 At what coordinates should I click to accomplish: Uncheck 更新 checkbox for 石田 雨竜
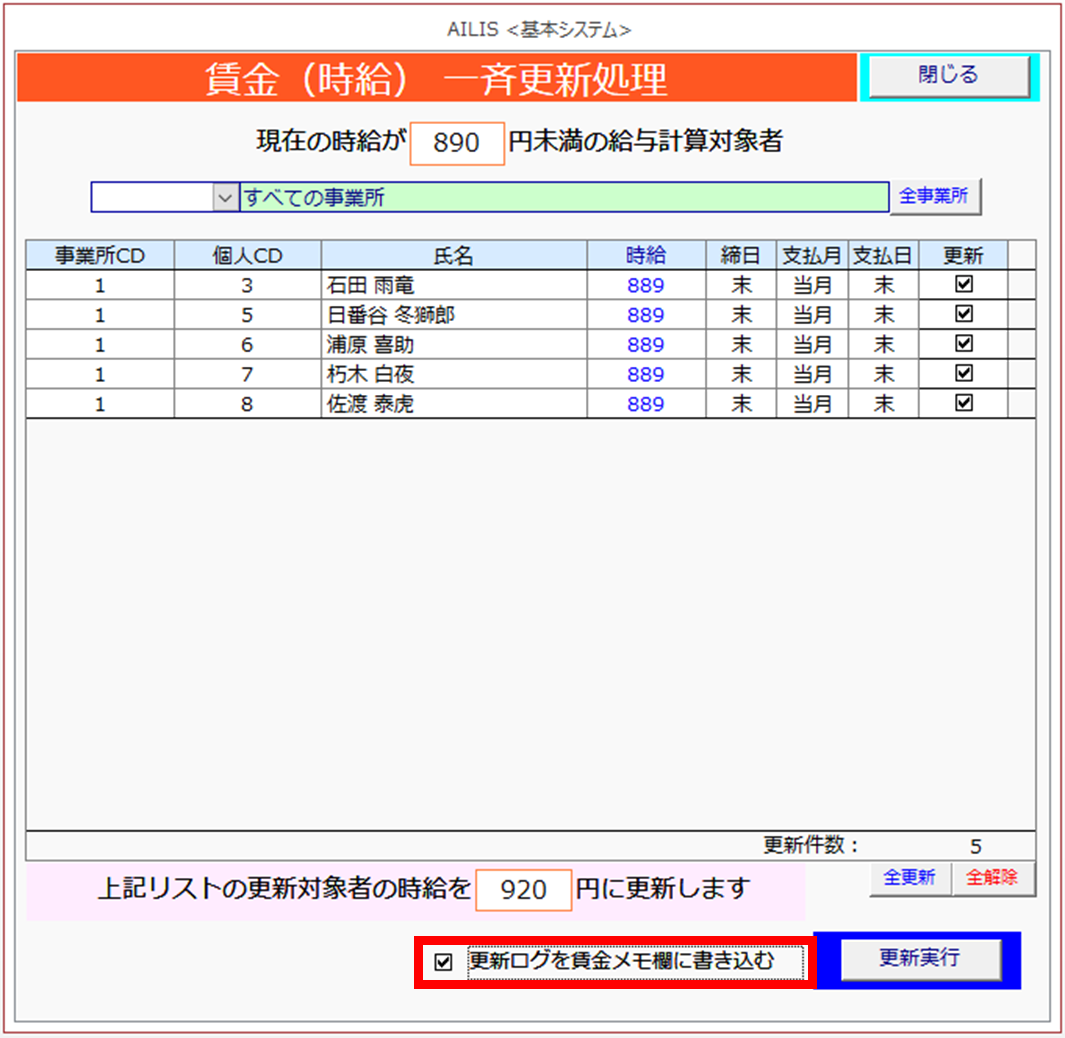(964, 285)
